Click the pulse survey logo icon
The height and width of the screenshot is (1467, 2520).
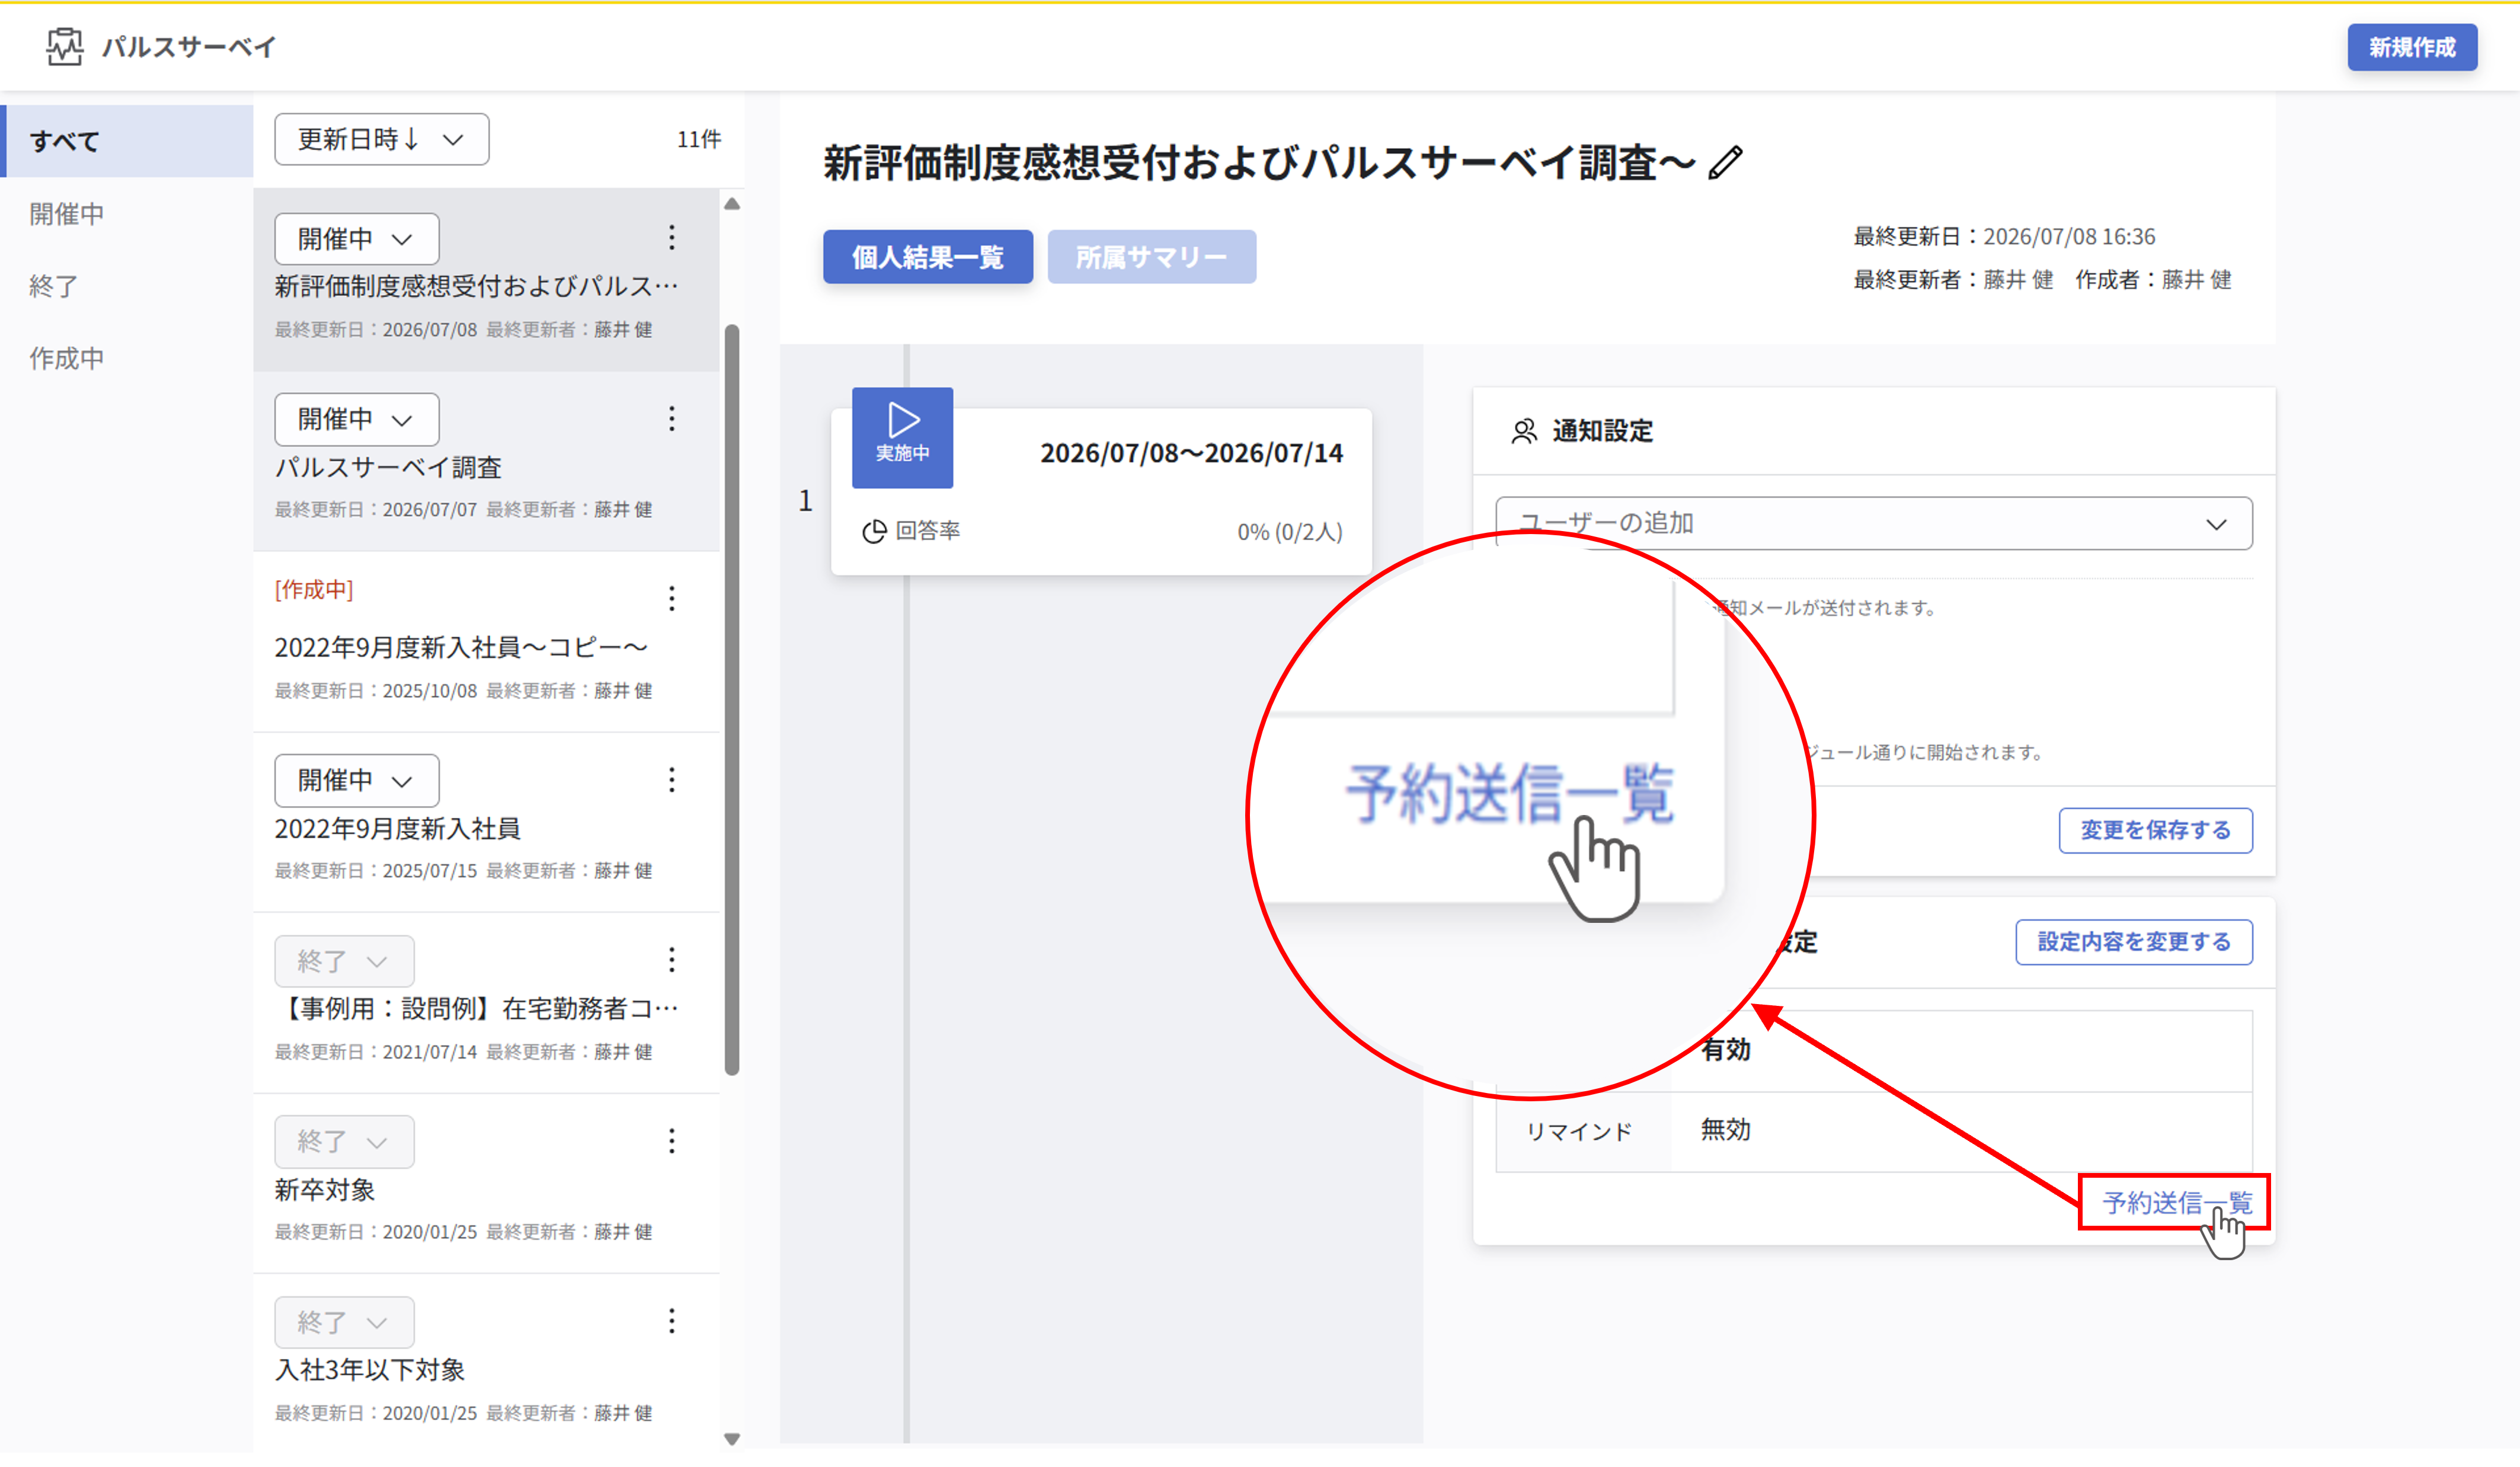(x=65, y=46)
